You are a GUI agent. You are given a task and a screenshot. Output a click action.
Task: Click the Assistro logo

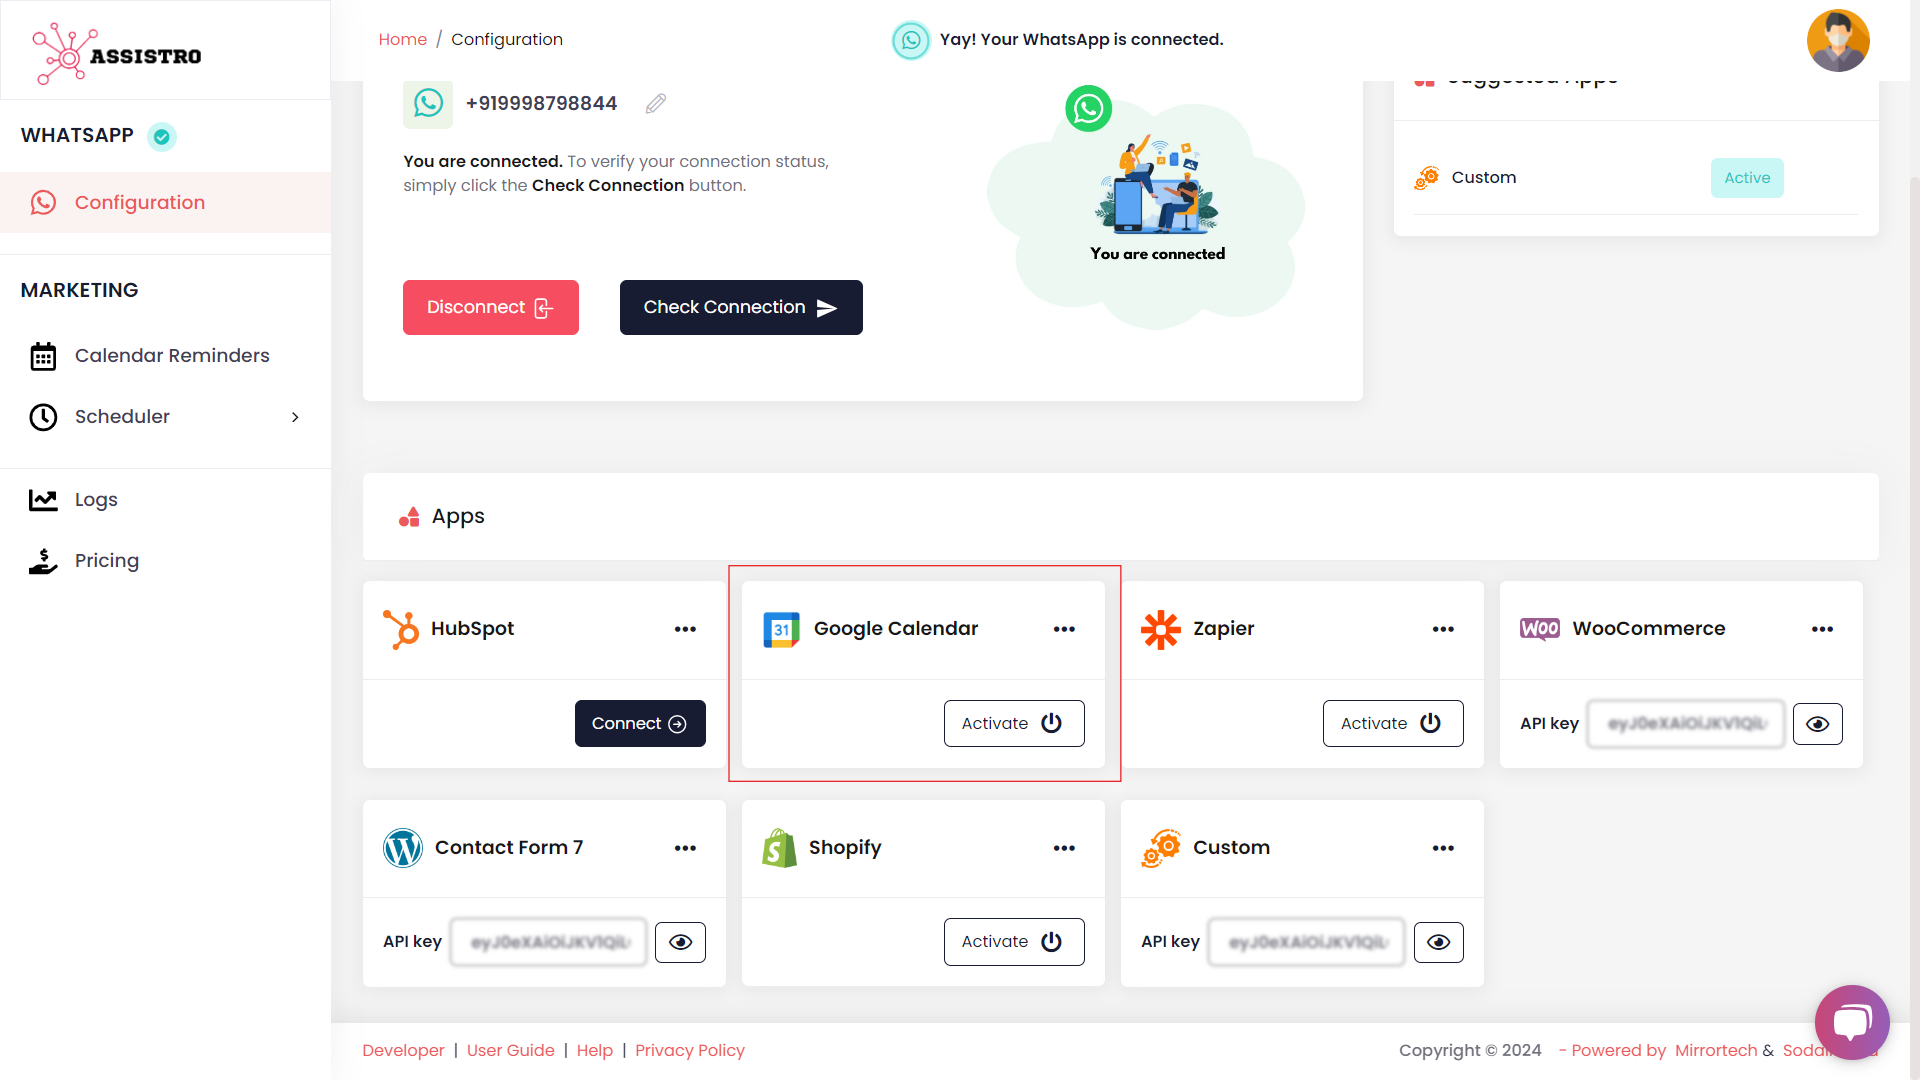click(117, 54)
